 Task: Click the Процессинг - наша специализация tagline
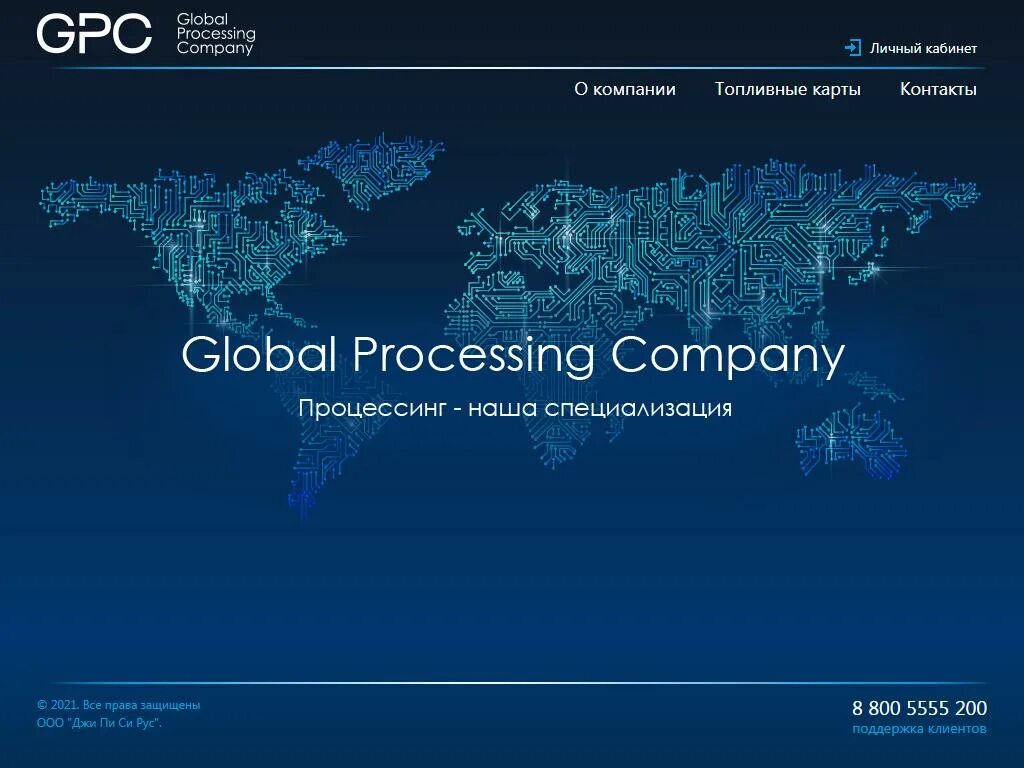pyautogui.click(x=515, y=408)
